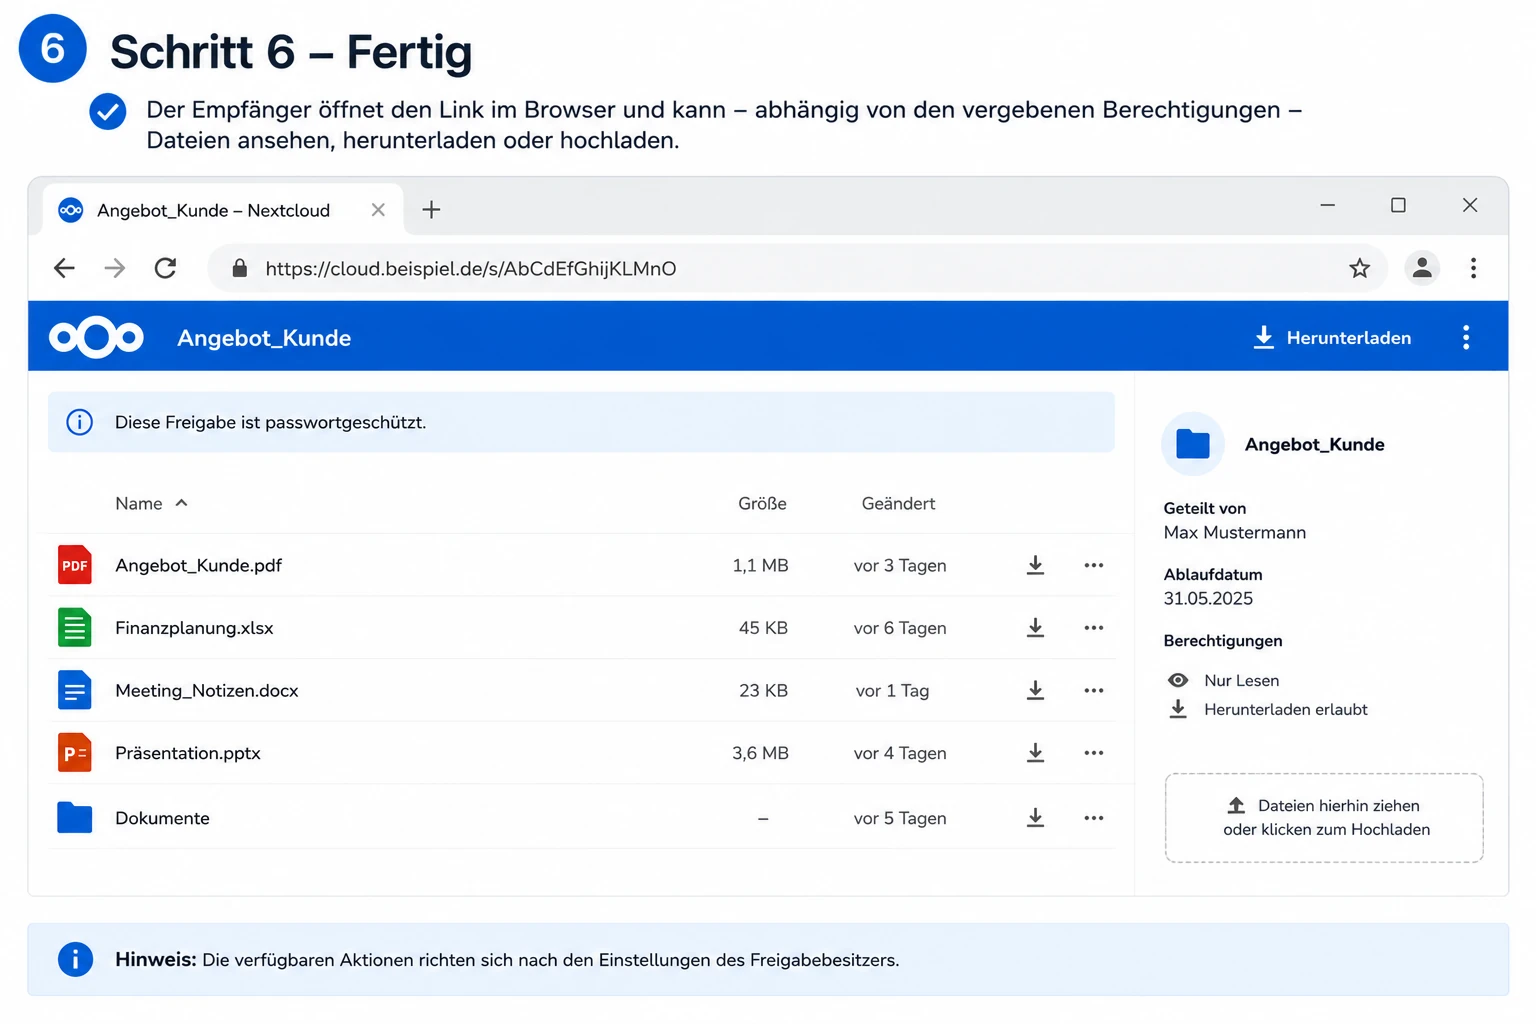Click the blue info icon beside Hinweis
The width and height of the screenshot is (1536, 1024).
(x=76, y=959)
